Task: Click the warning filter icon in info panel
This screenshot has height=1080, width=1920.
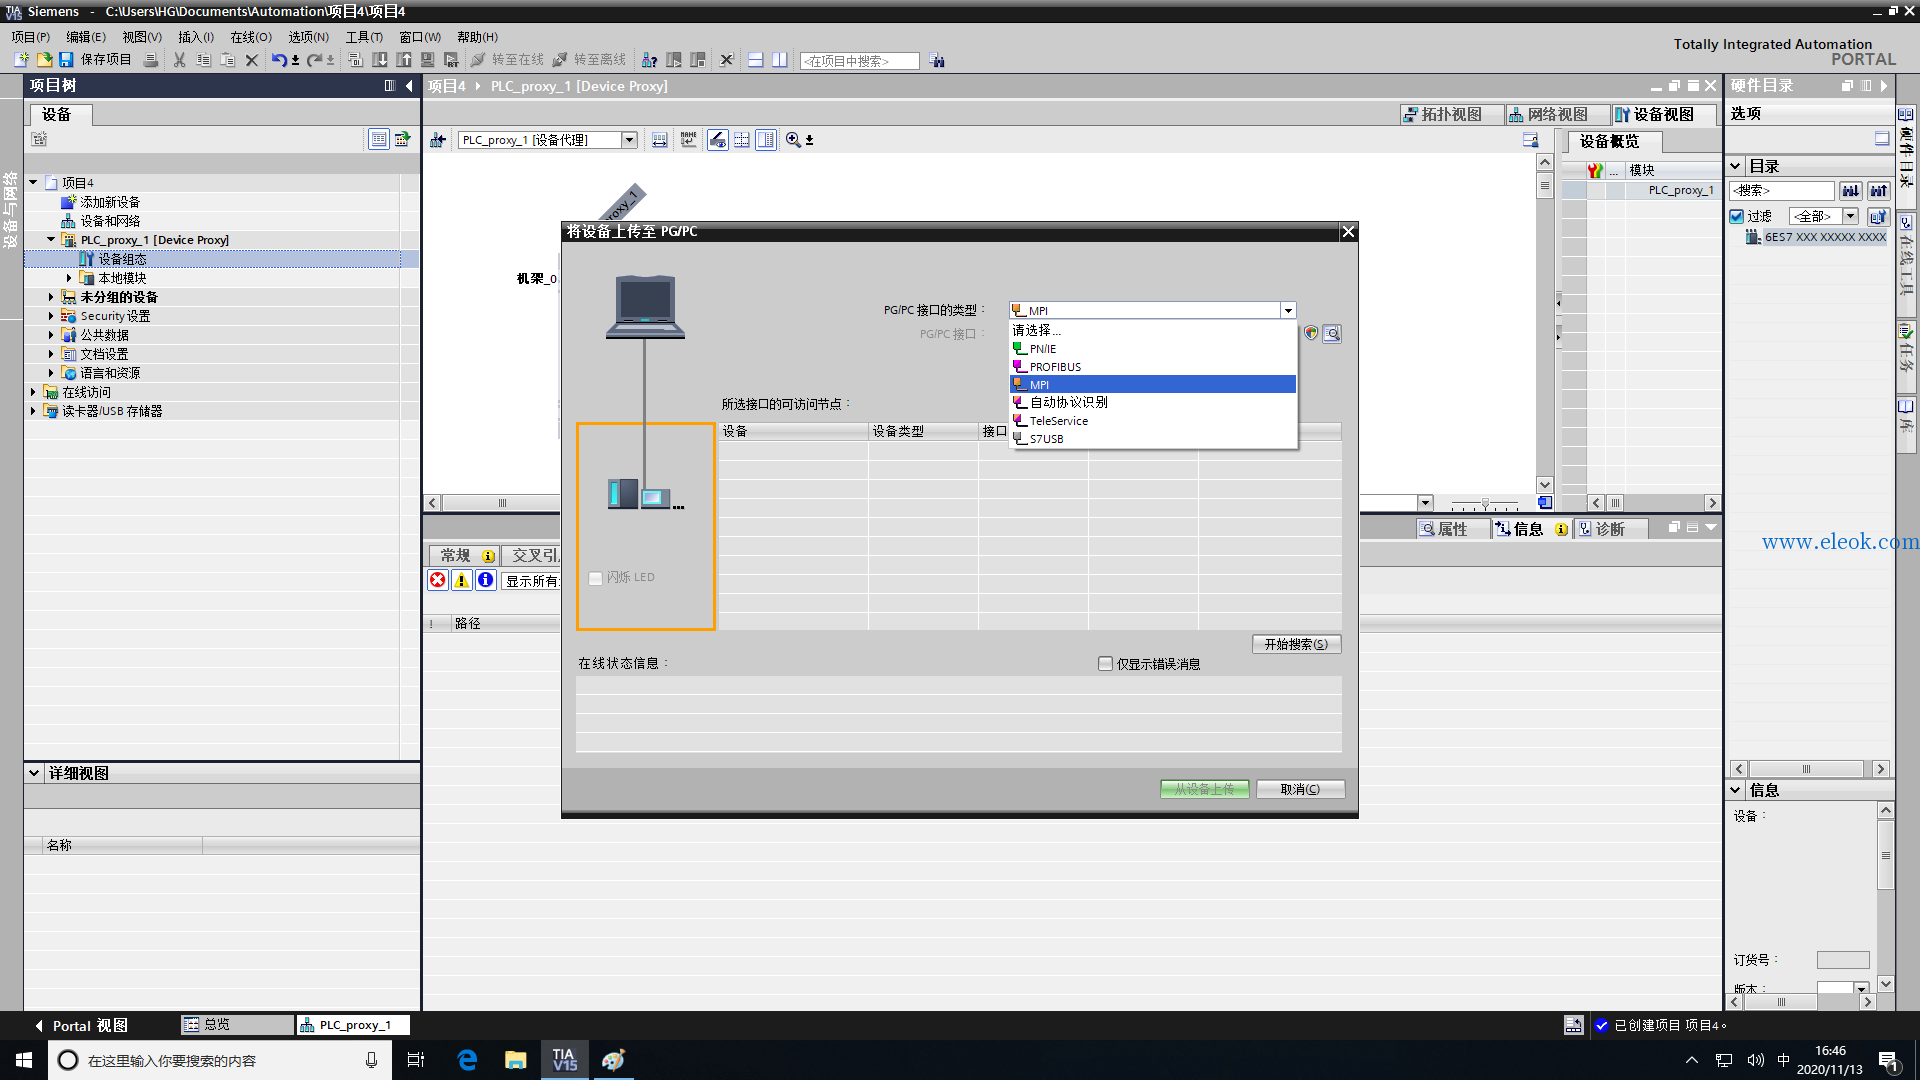Action: pyautogui.click(x=462, y=580)
